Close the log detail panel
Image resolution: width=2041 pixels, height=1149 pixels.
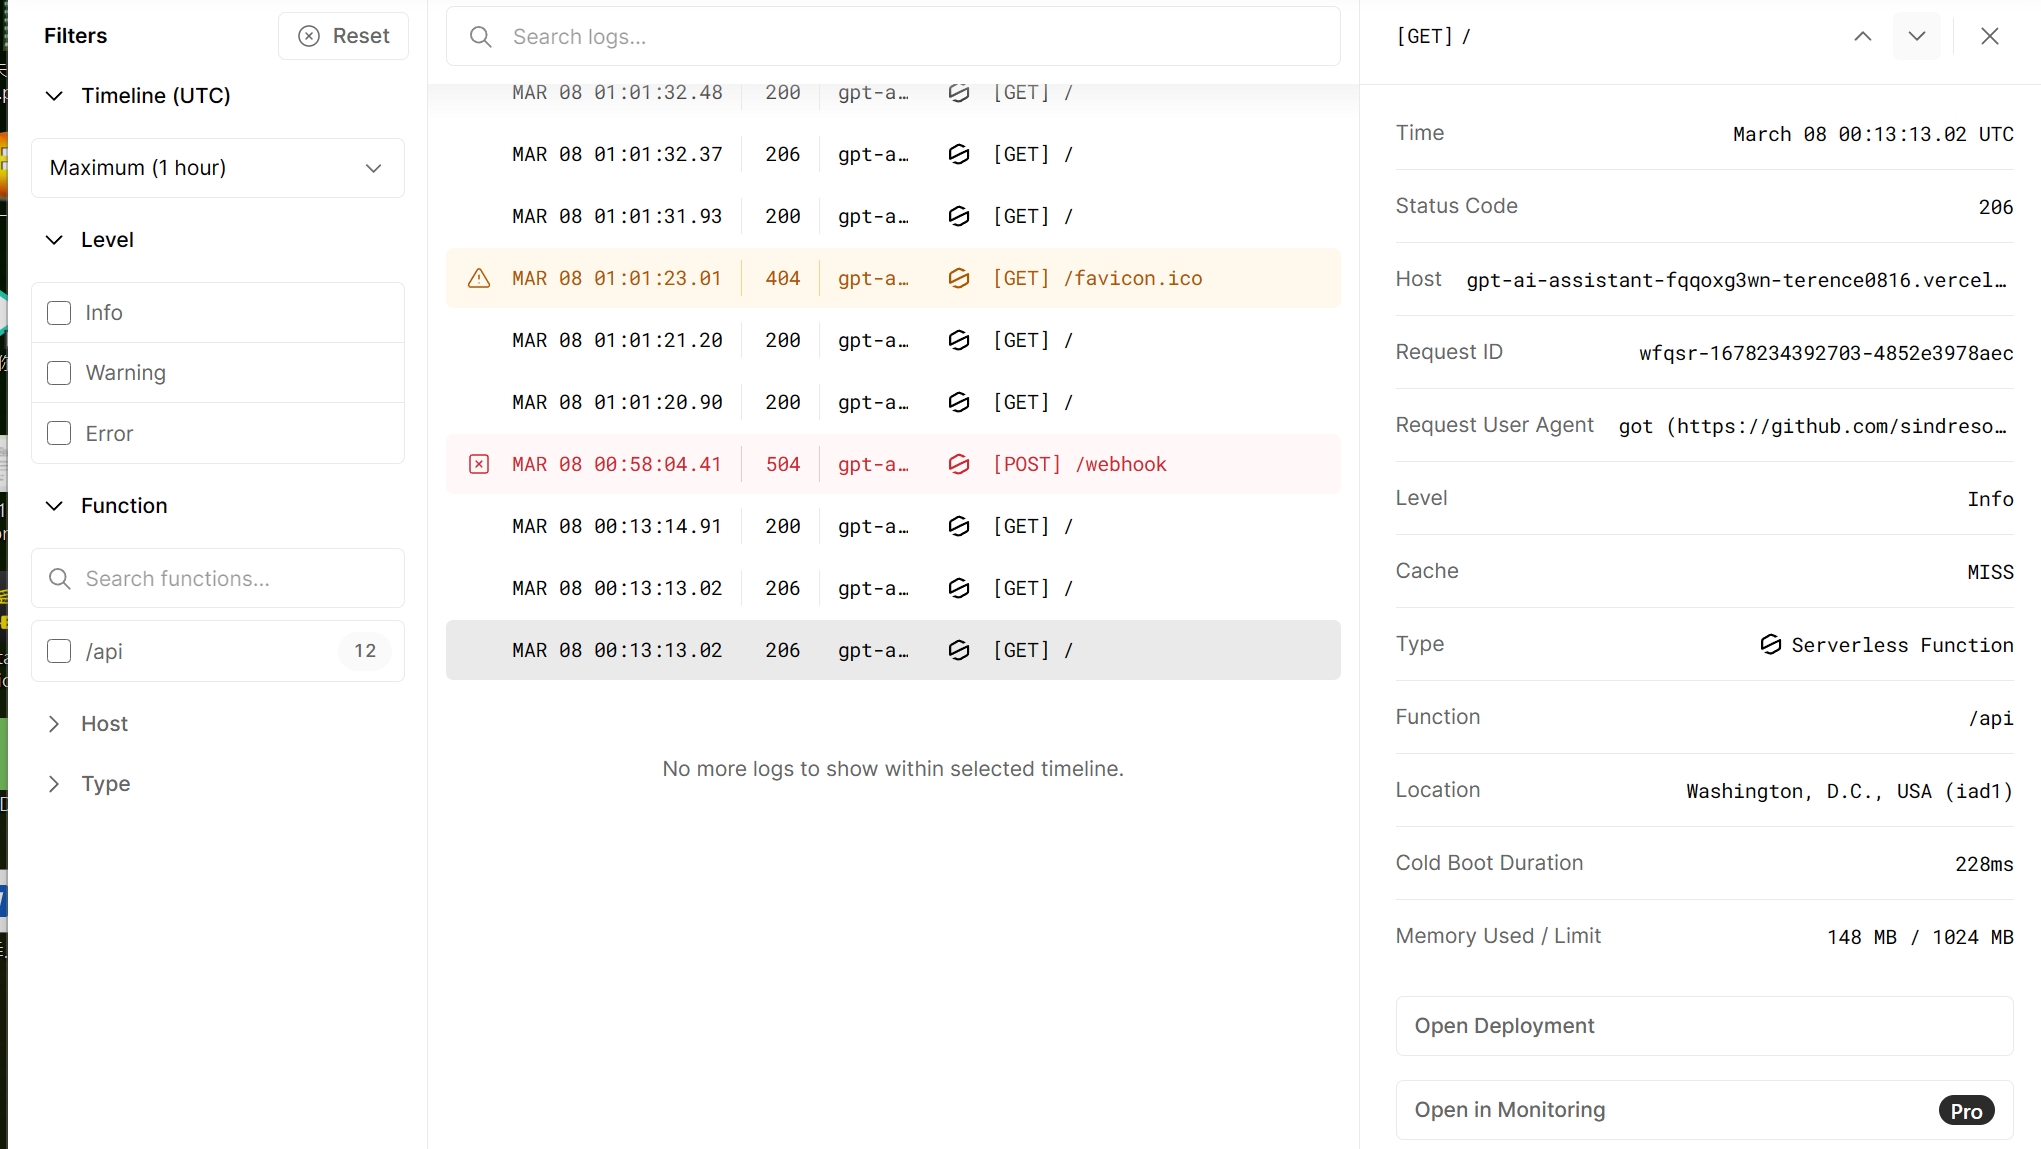(x=1989, y=36)
